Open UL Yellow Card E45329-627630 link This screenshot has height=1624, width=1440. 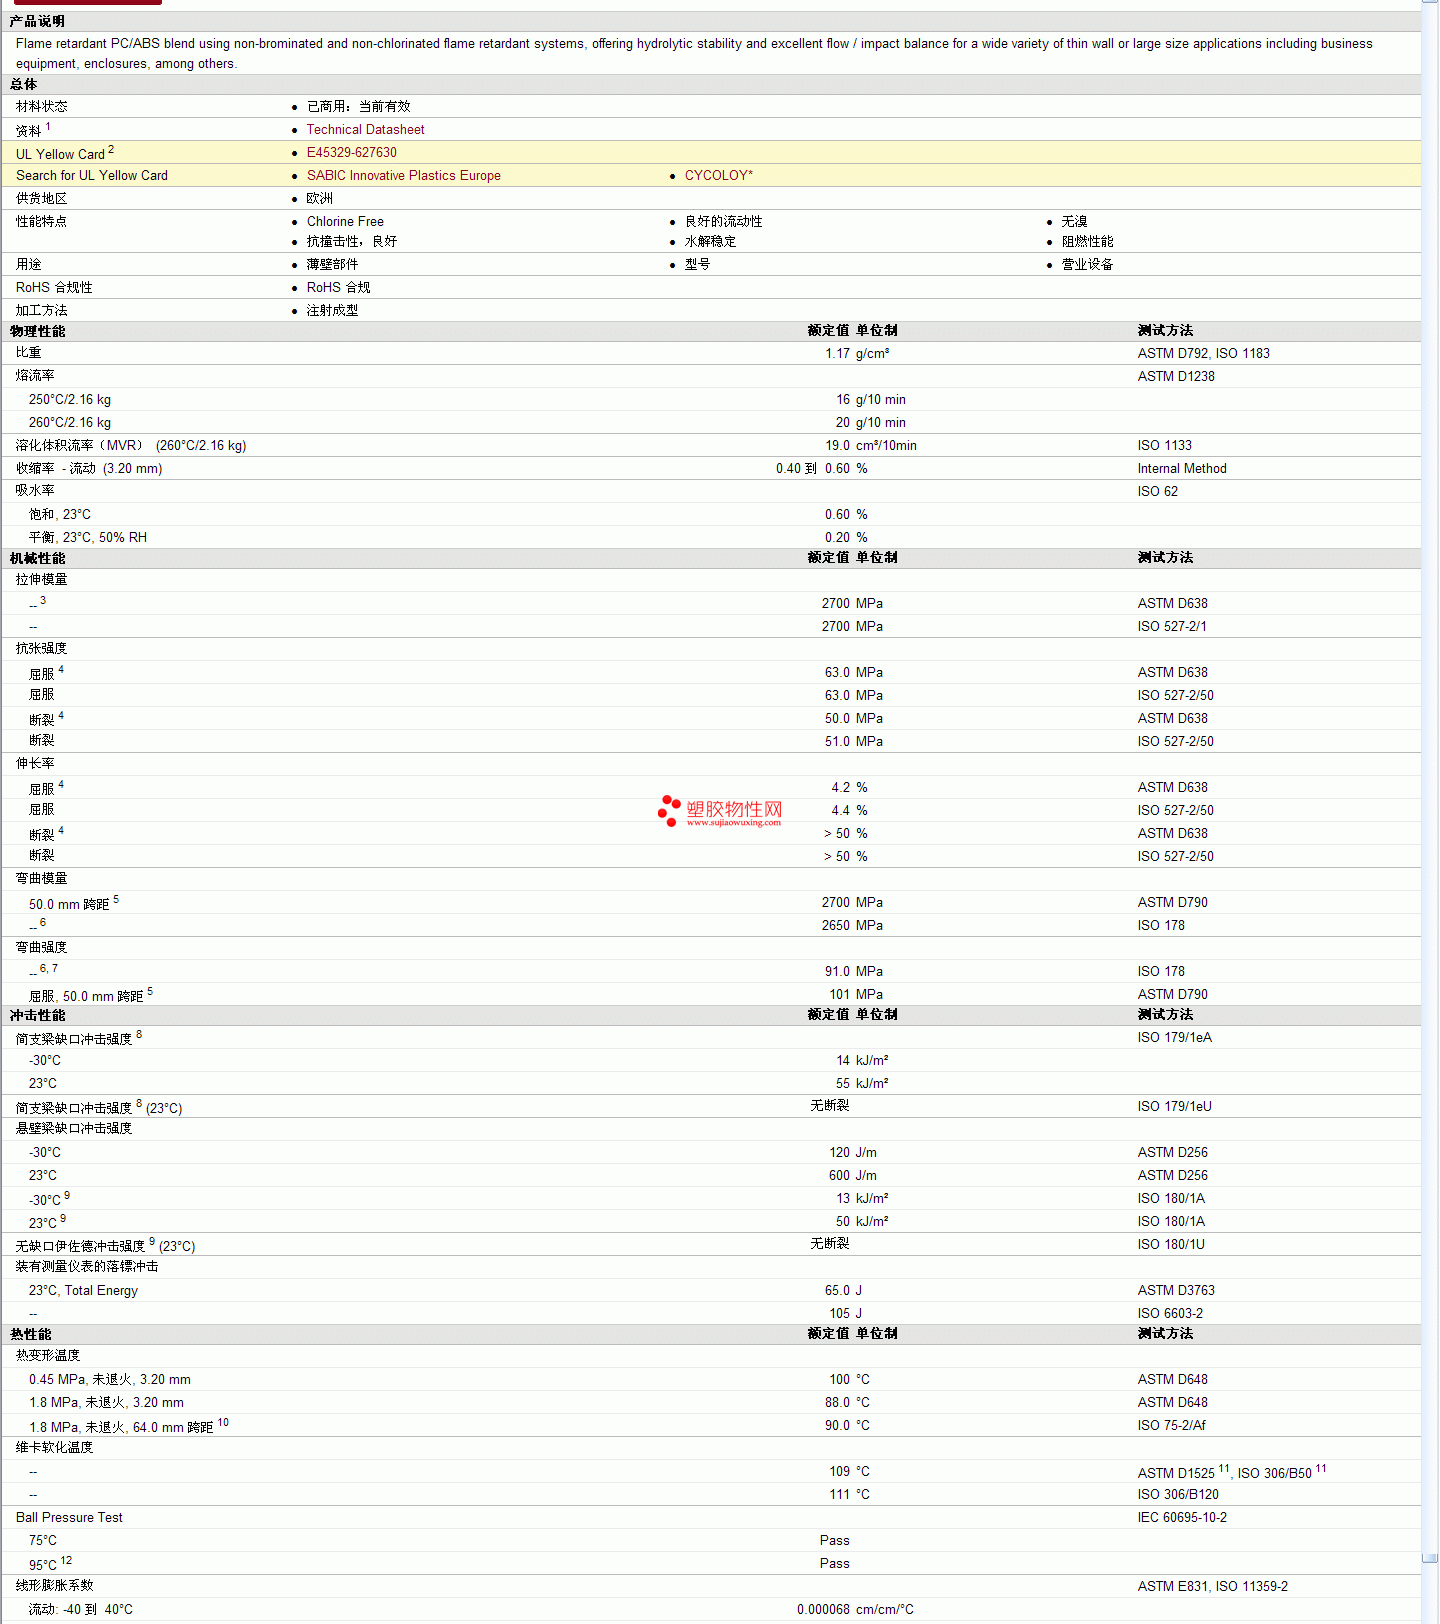(x=351, y=153)
